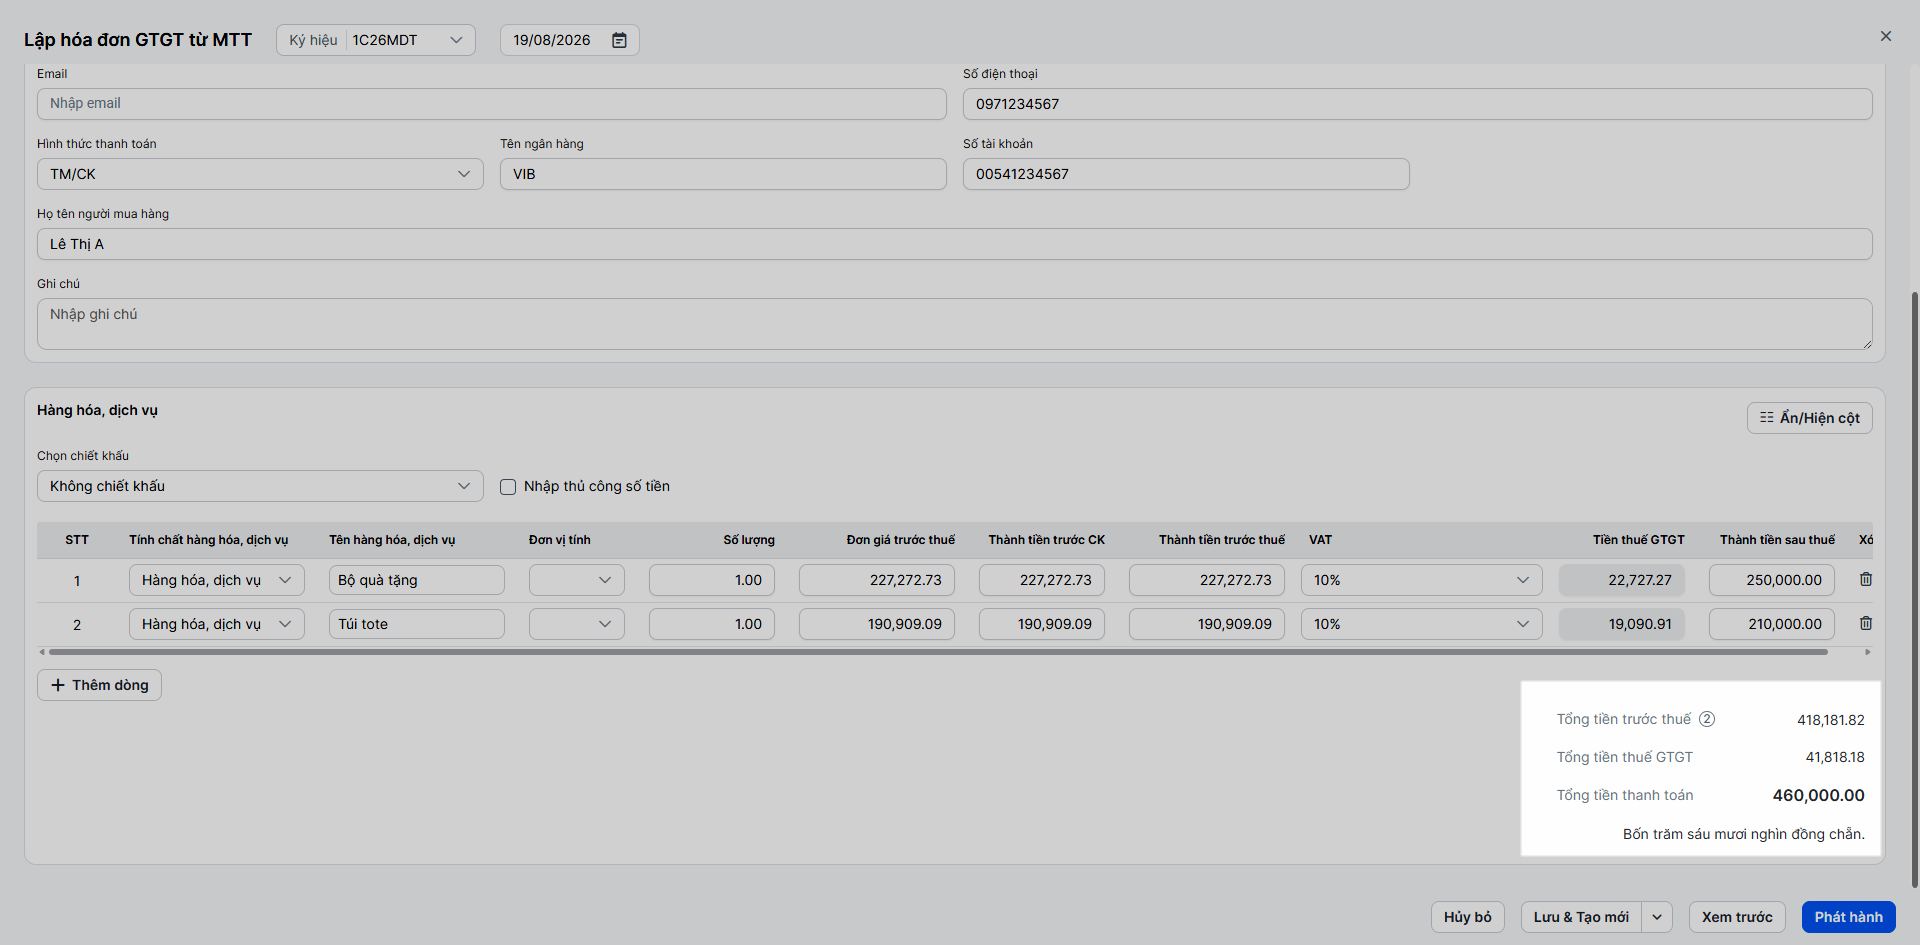Click the item name field Bộ quà tặng
The width and height of the screenshot is (1920, 945).
417,580
